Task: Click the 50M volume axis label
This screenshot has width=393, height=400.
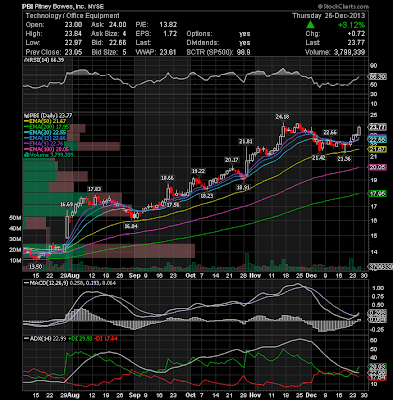Action: click(15, 218)
